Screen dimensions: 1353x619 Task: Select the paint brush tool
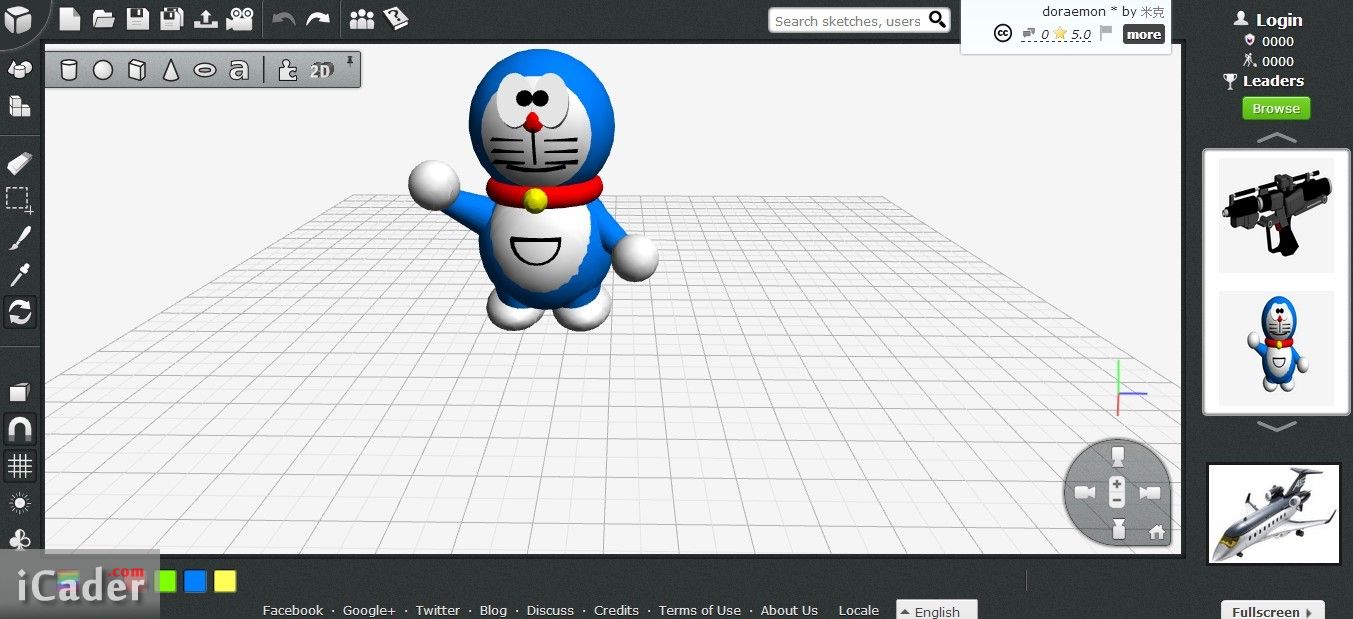tap(20, 237)
